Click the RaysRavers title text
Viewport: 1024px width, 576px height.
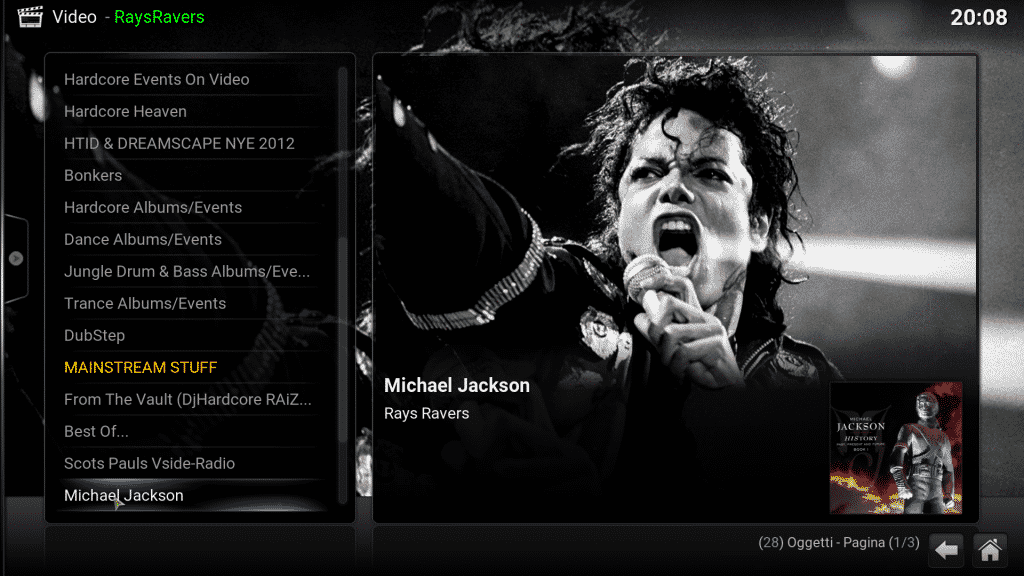click(159, 17)
